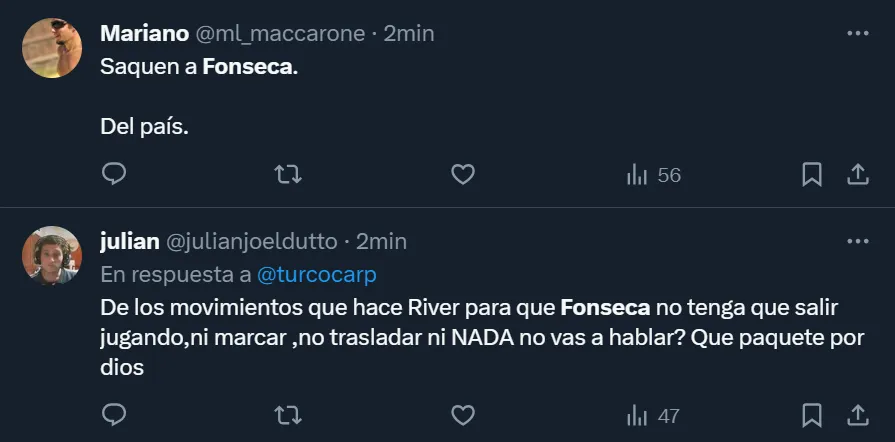Retweet julian's reply post
Screen dimensions: 895x442
point(288,414)
